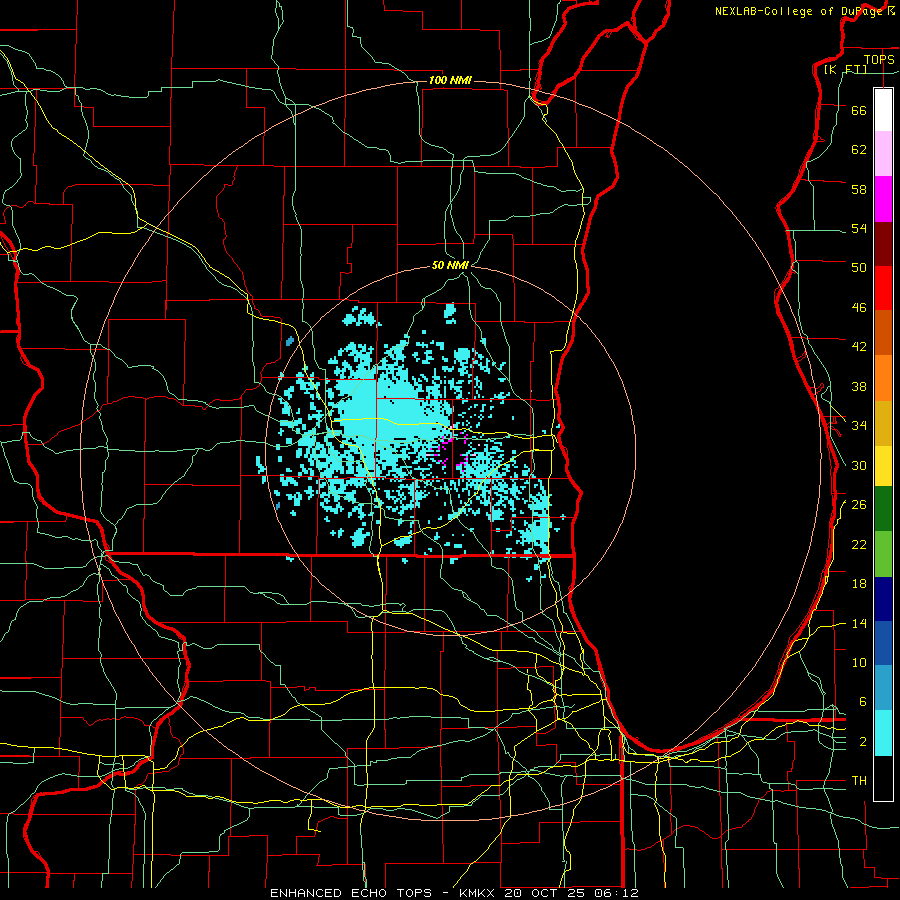
Task: Click the legend value '50'
Action: 859,268
